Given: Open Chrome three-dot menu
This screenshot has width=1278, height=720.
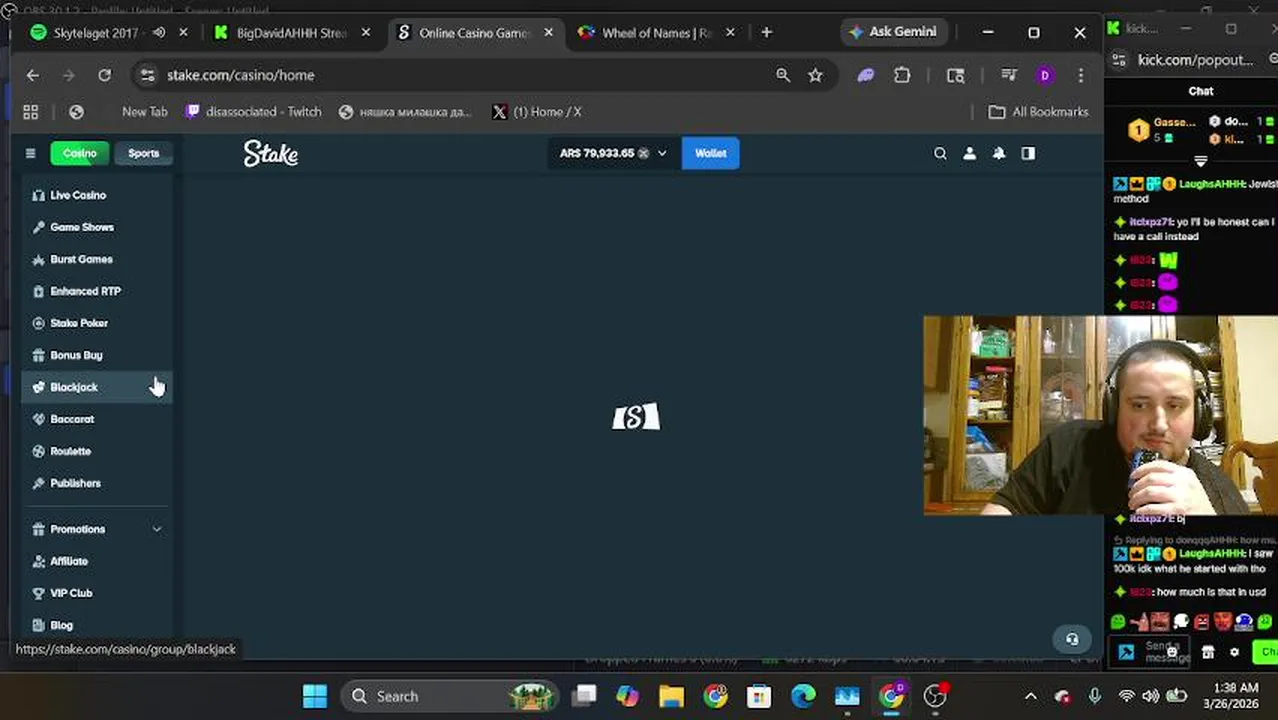Looking at the screenshot, I should pos(1080,75).
